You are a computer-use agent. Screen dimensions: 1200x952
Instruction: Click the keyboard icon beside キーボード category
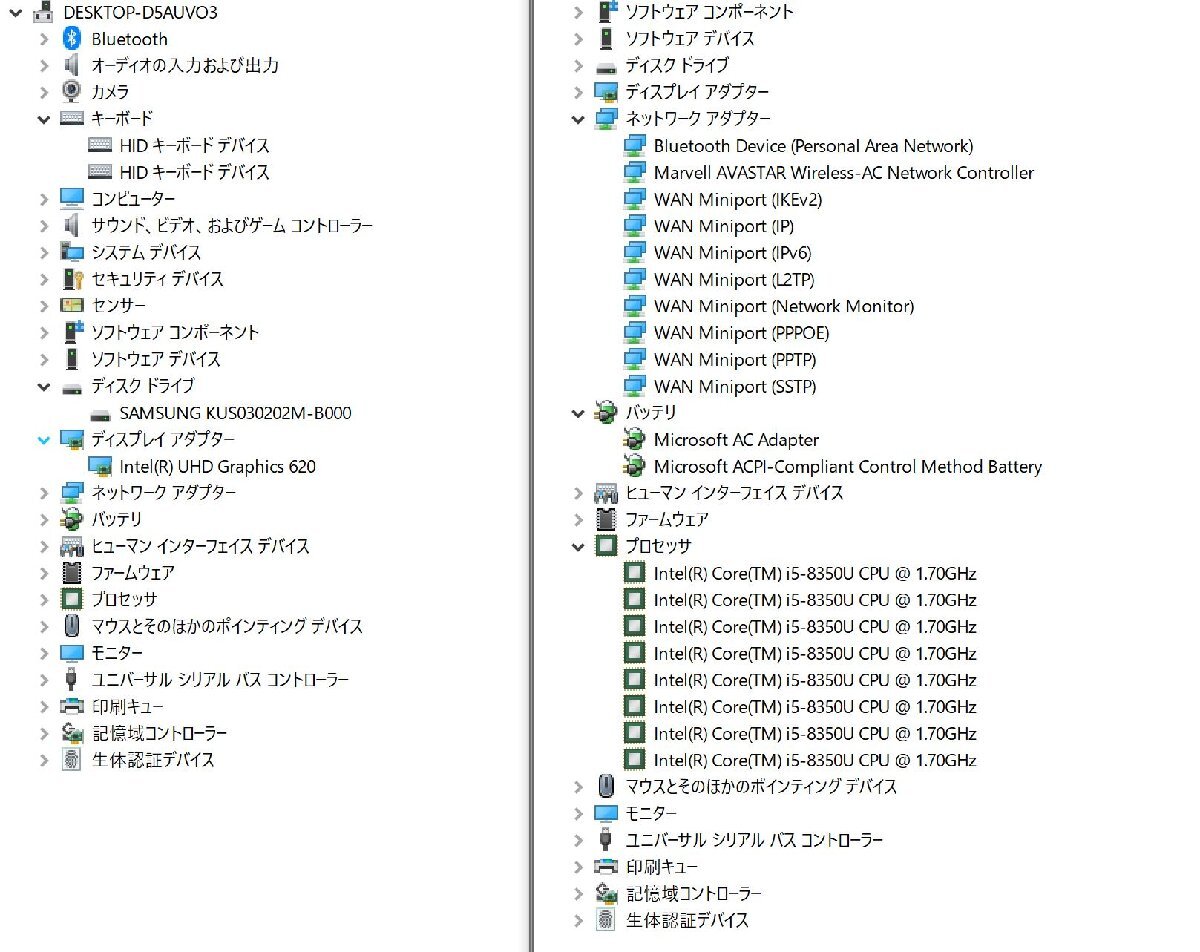(71, 118)
